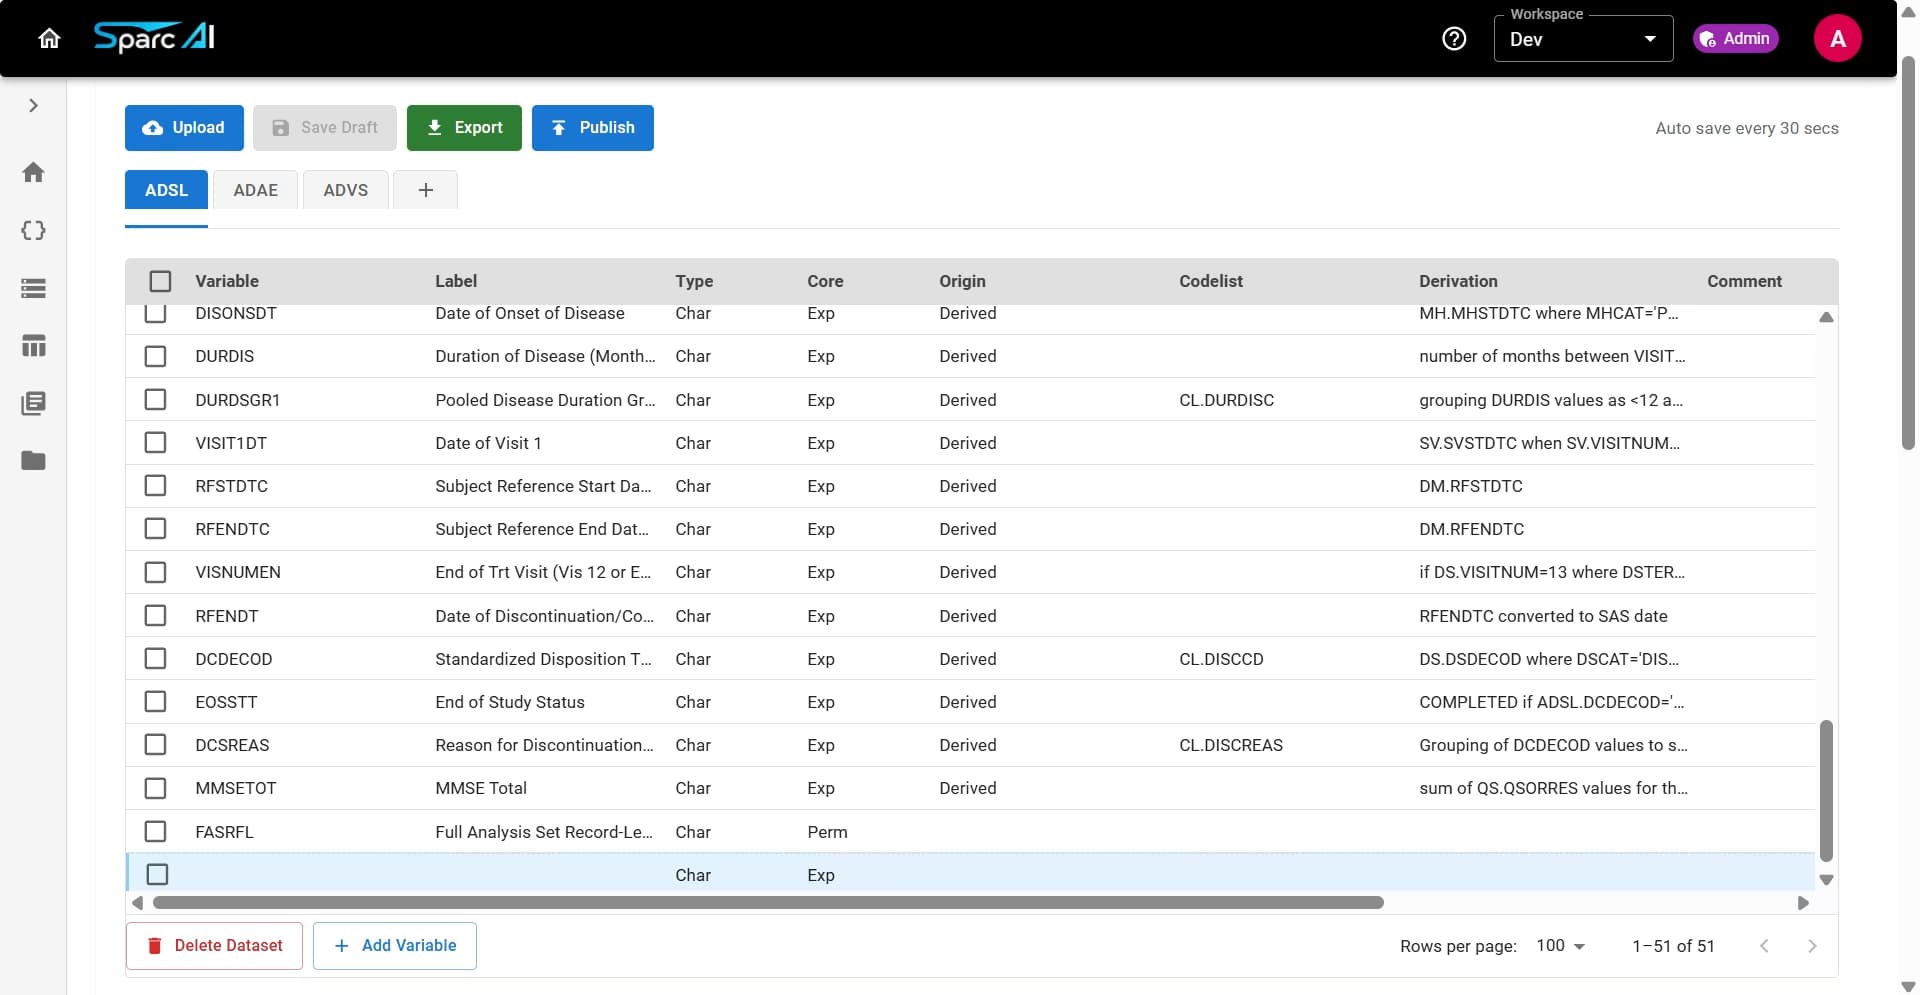1920x995 pixels.
Task: Open the folder icon in sidebar
Action: pos(33,460)
